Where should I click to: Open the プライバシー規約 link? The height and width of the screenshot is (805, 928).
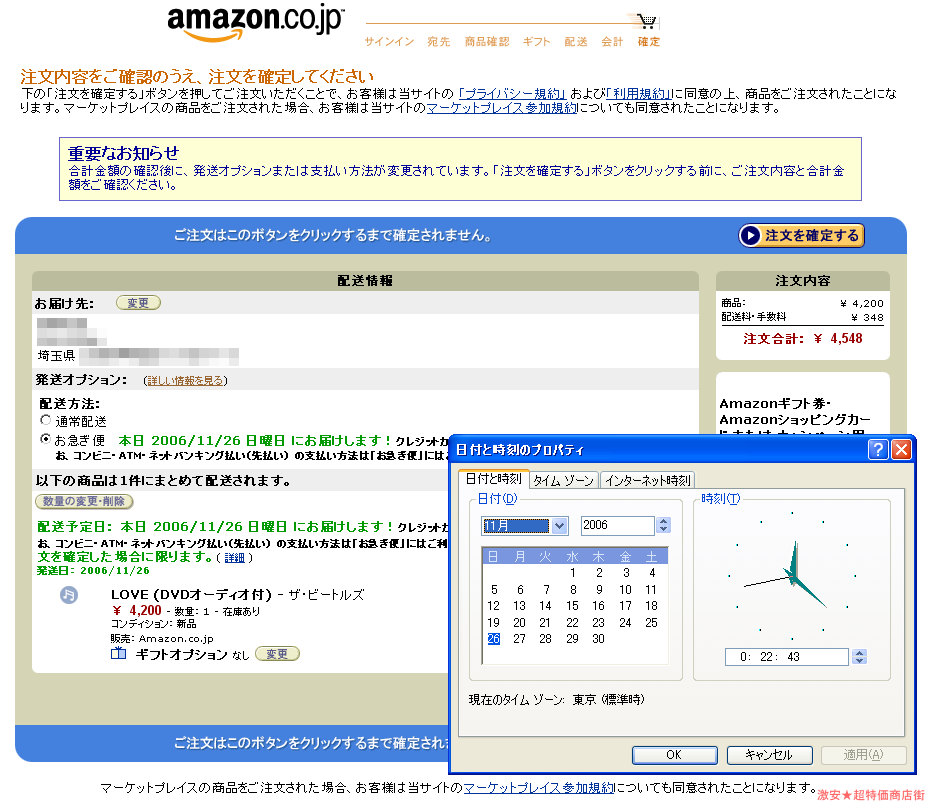[x=512, y=94]
